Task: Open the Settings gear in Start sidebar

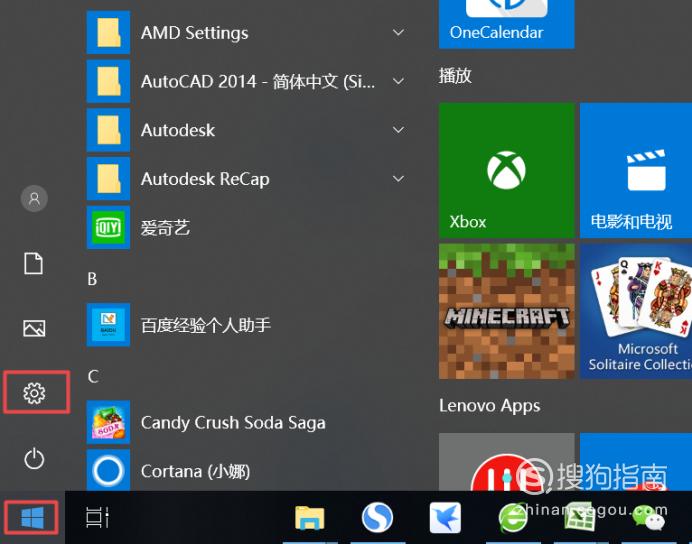Action: 34,393
